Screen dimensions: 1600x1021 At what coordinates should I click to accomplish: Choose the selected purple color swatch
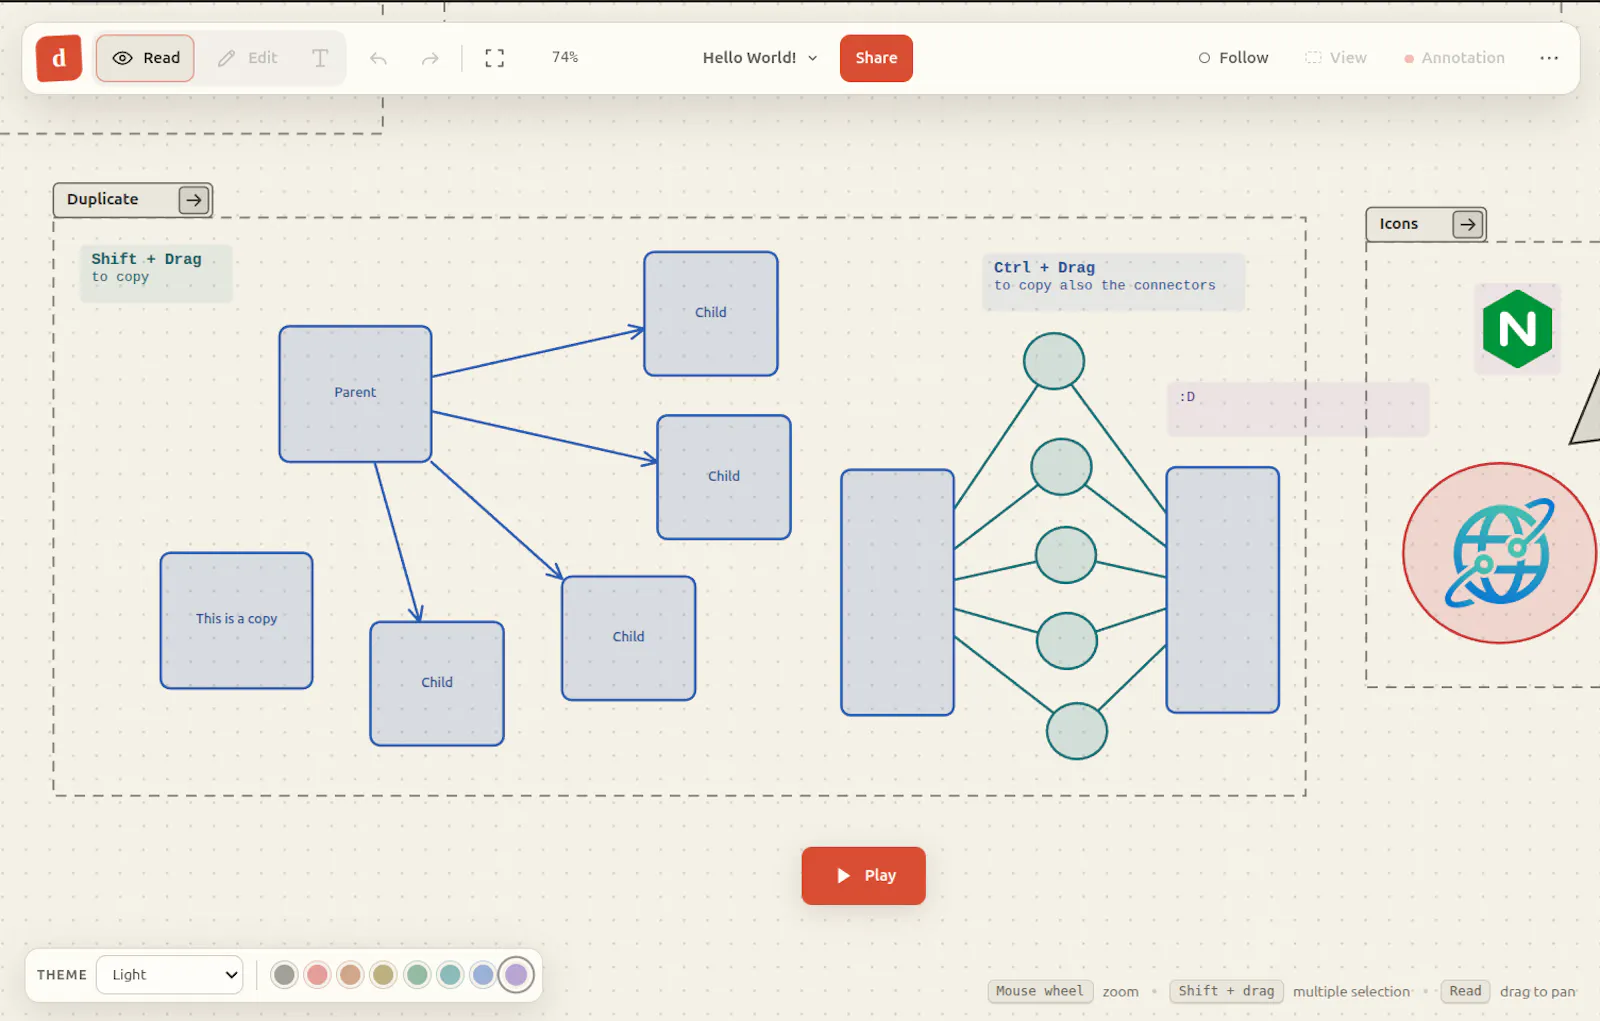(516, 975)
